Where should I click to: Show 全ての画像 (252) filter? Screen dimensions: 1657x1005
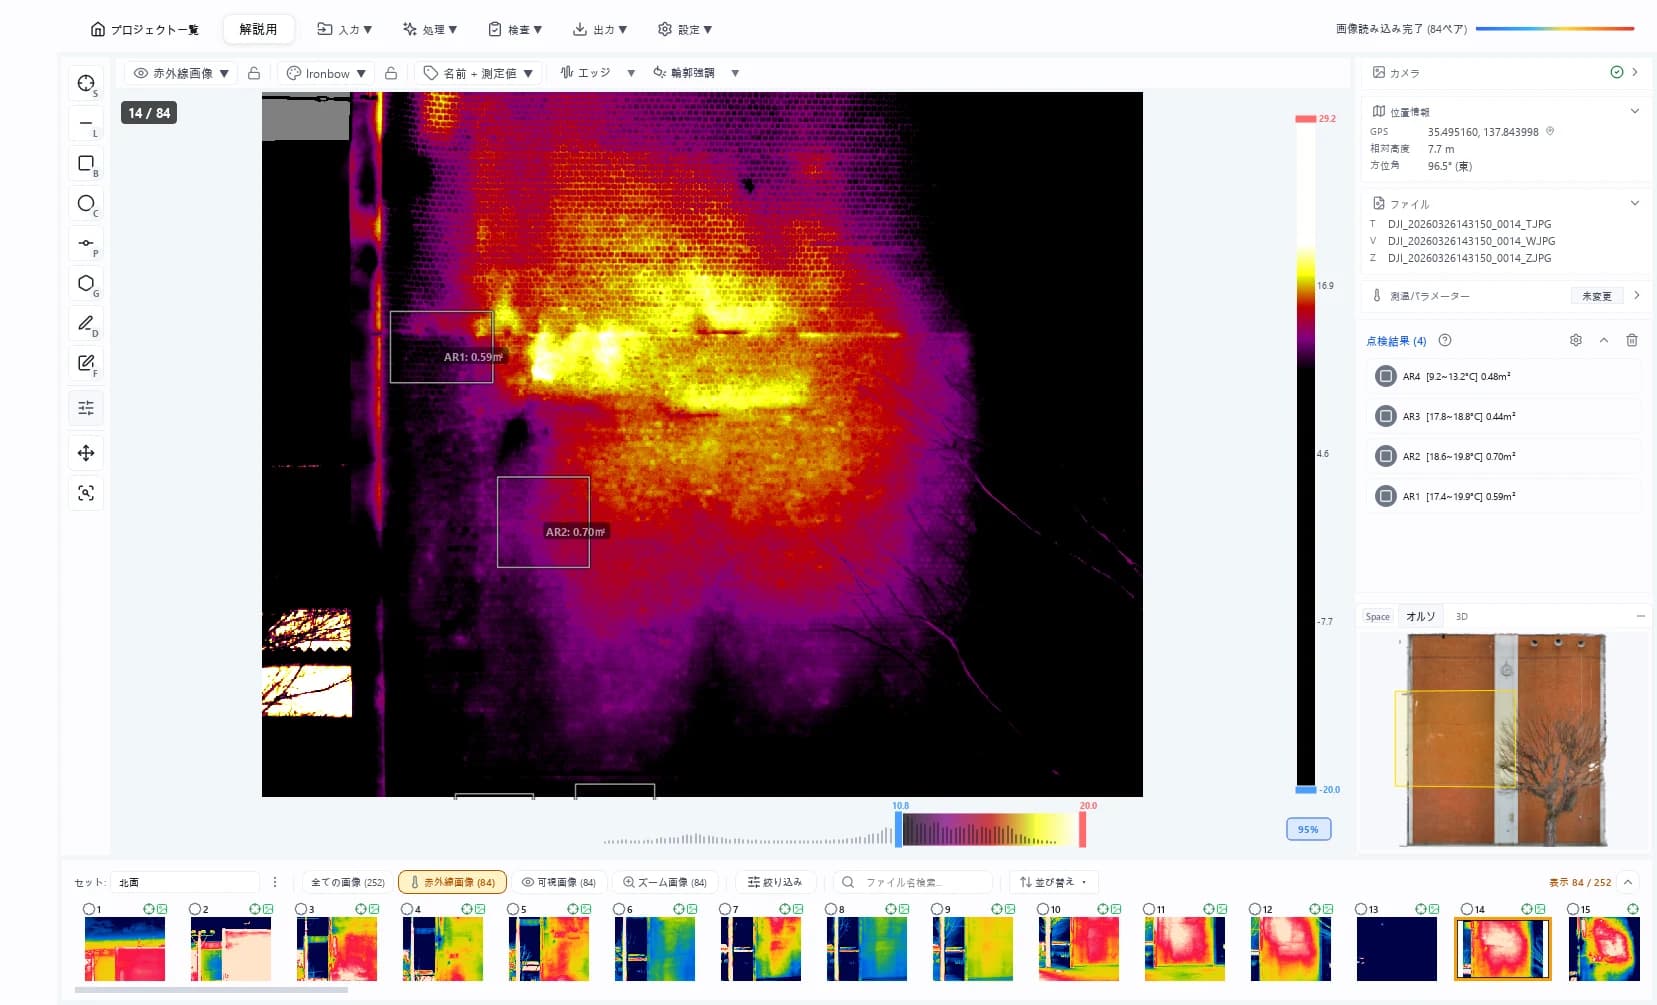(x=347, y=882)
